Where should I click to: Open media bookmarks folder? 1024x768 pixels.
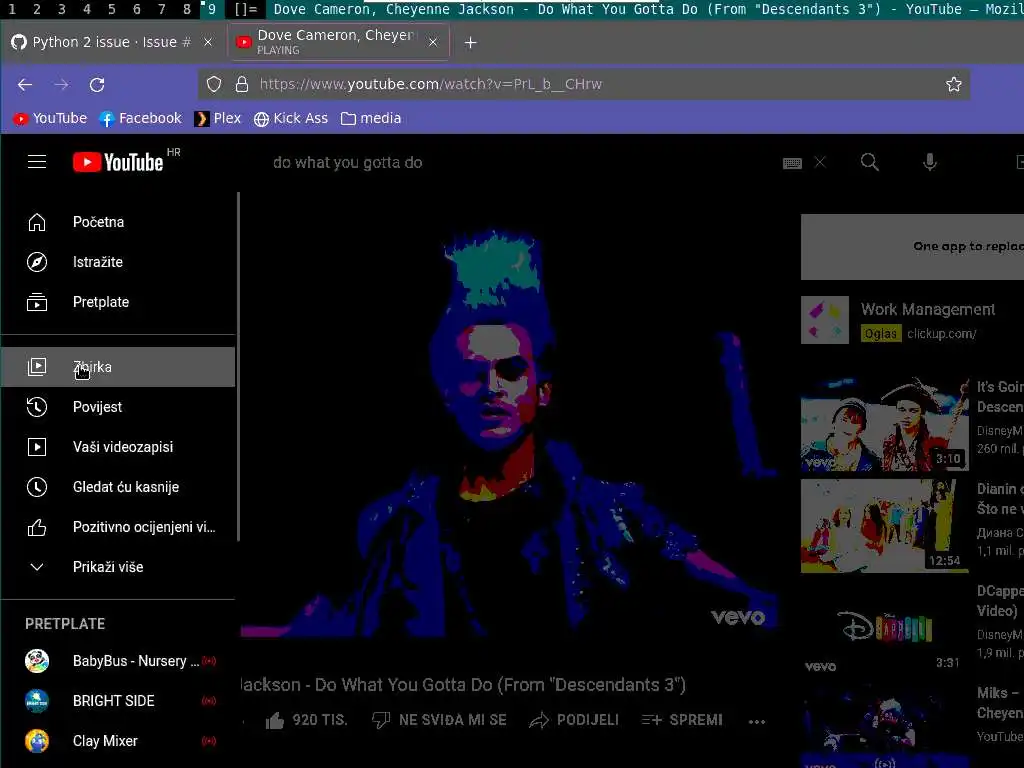[x=371, y=118]
